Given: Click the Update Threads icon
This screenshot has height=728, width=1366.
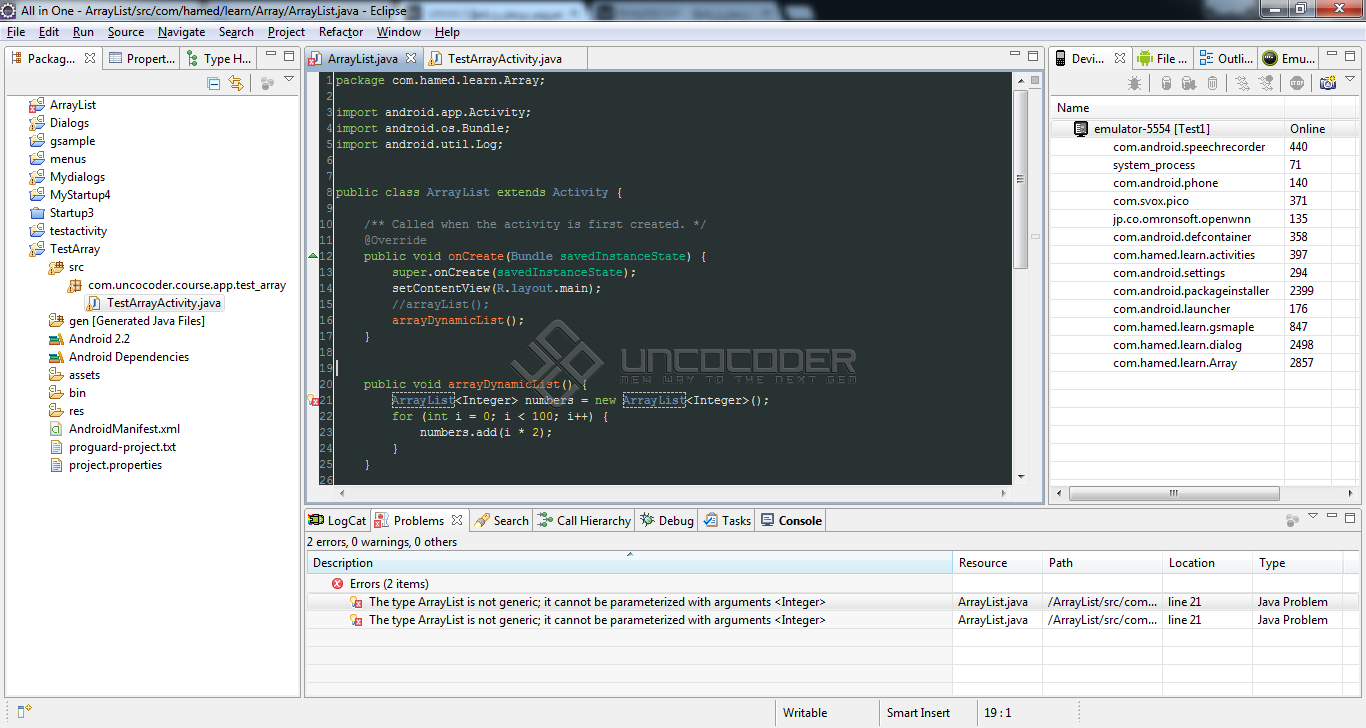Looking at the screenshot, I should (1242, 84).
